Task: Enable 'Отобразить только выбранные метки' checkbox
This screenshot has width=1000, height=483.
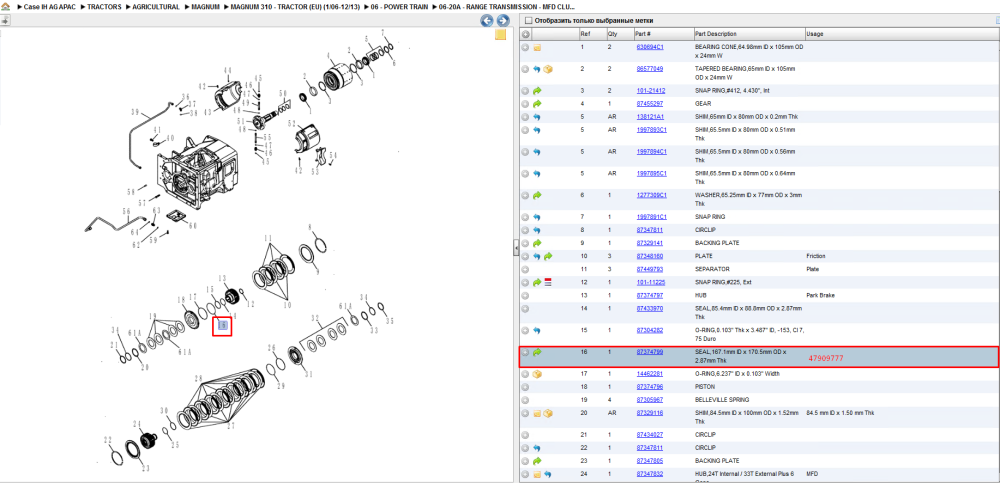Action: [527, 20]
